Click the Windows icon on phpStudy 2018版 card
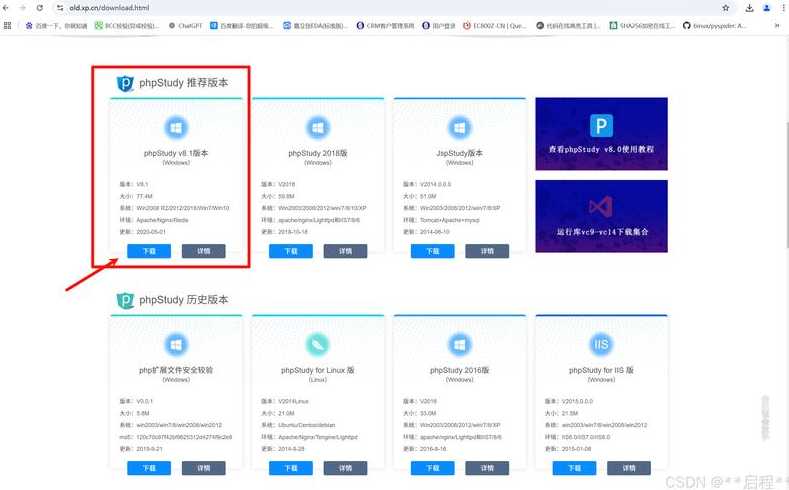The width and height of the screenshot is (789, 490). pyautogui.click(x=318, y=128)
